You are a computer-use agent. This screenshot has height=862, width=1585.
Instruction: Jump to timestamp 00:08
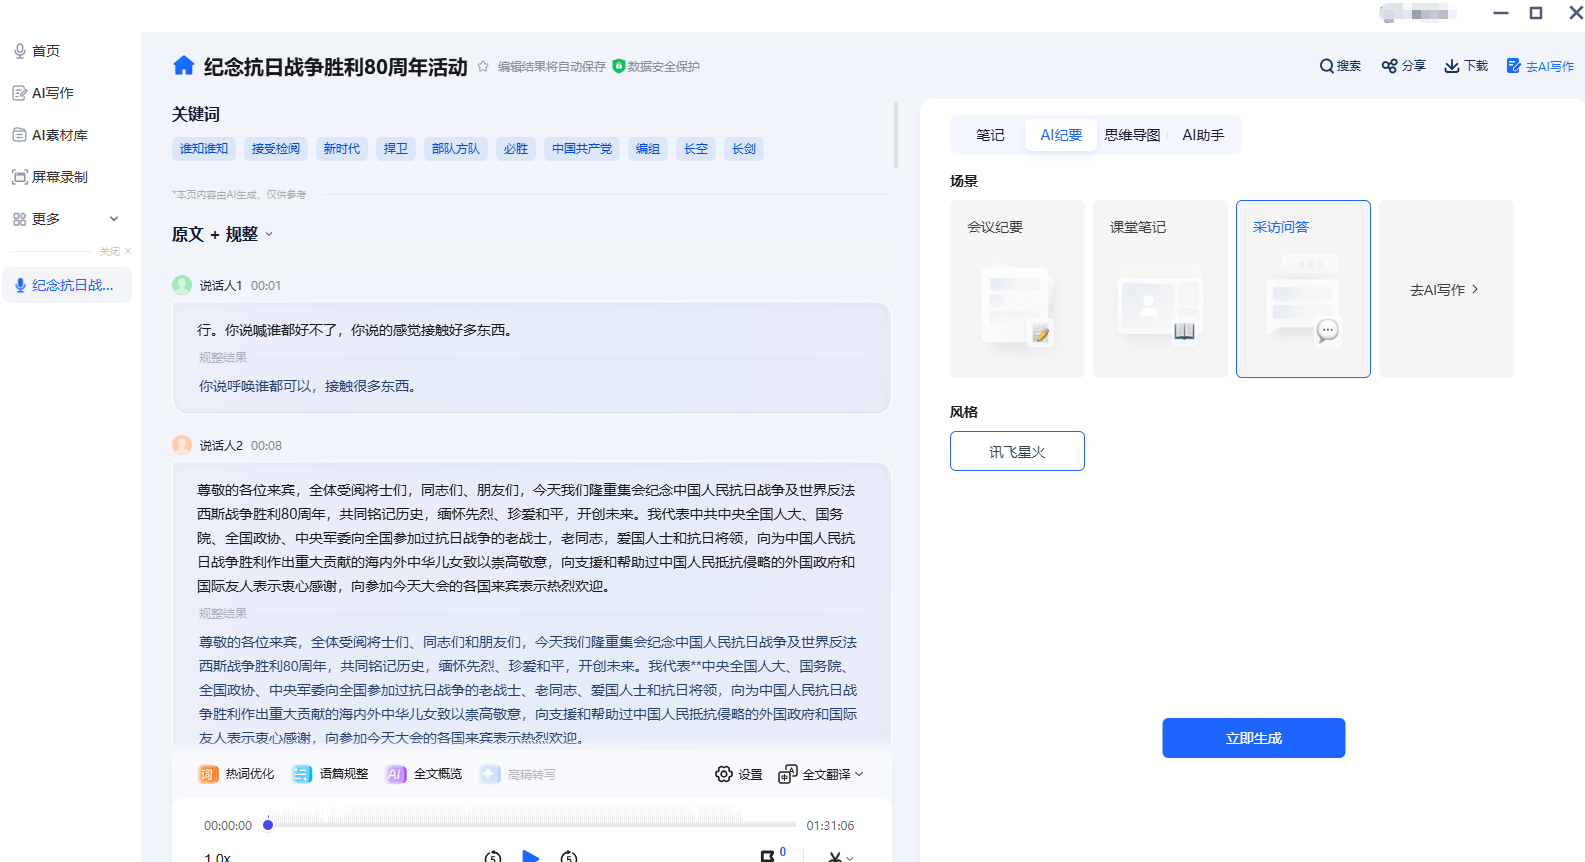266,446
